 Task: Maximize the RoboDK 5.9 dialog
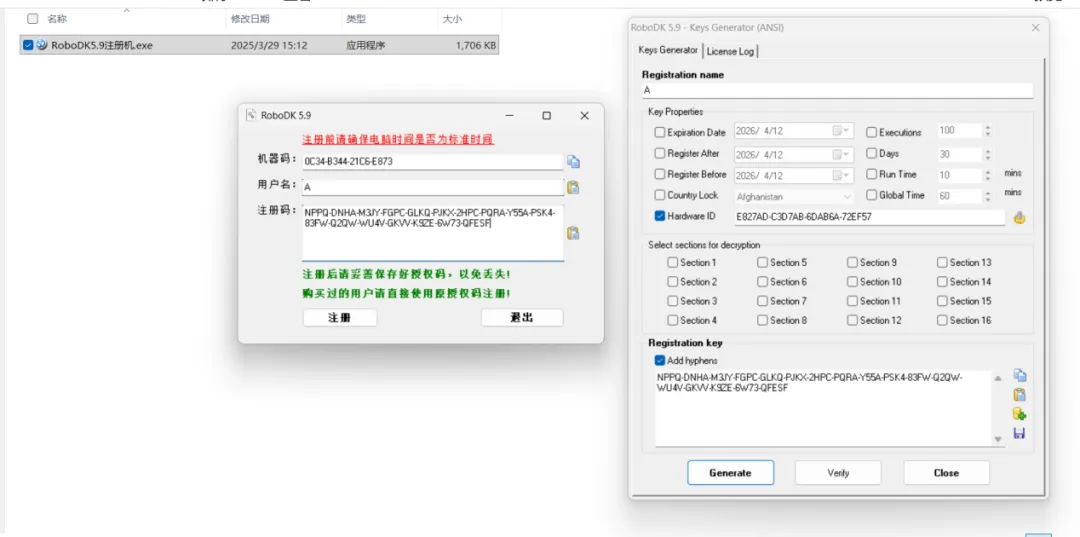tap(546, 116)
